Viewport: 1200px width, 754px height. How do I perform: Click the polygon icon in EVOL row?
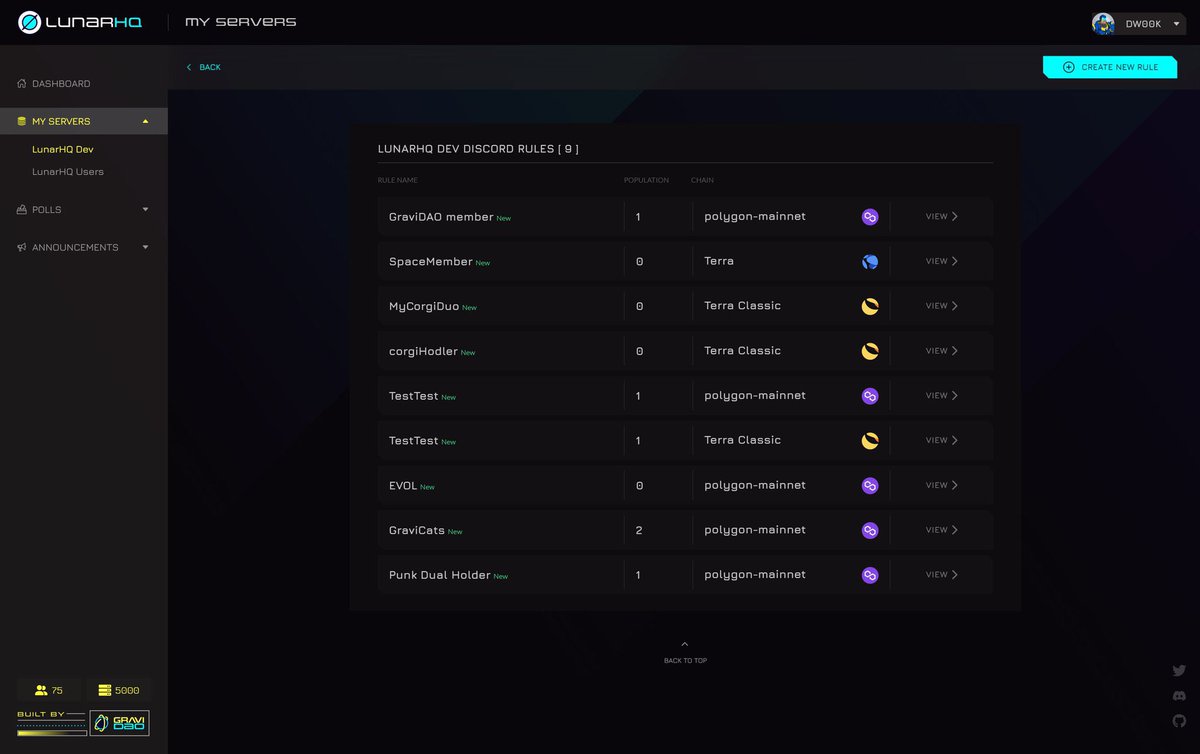[x=870, y=485]
